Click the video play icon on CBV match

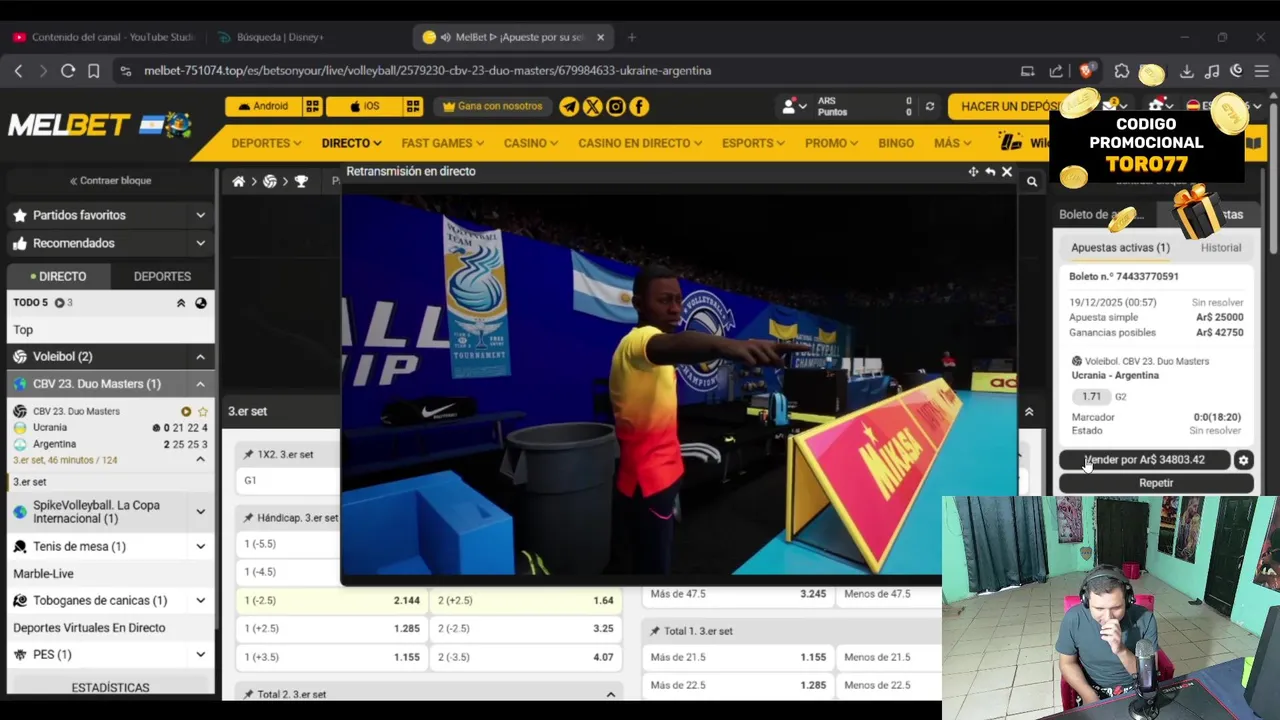186,411
